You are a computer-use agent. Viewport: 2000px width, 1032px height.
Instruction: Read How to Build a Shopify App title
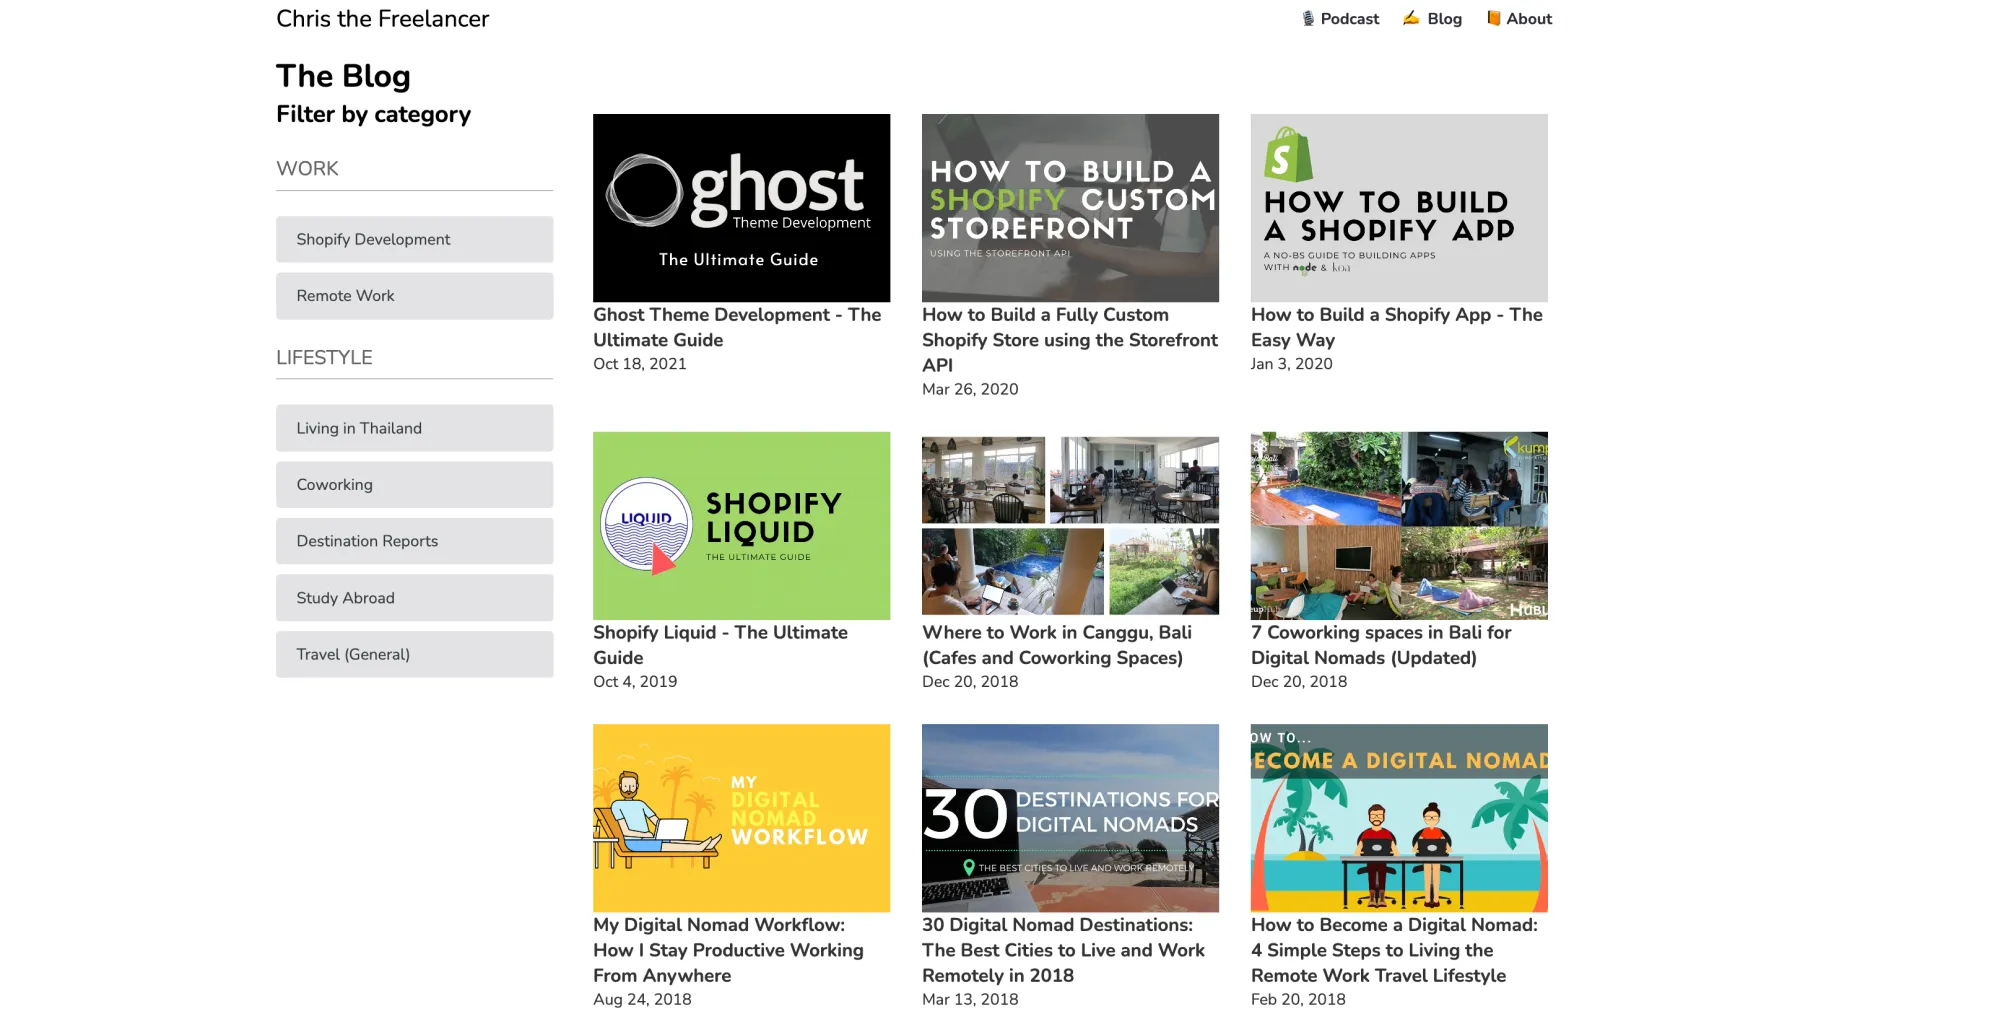1397,327
